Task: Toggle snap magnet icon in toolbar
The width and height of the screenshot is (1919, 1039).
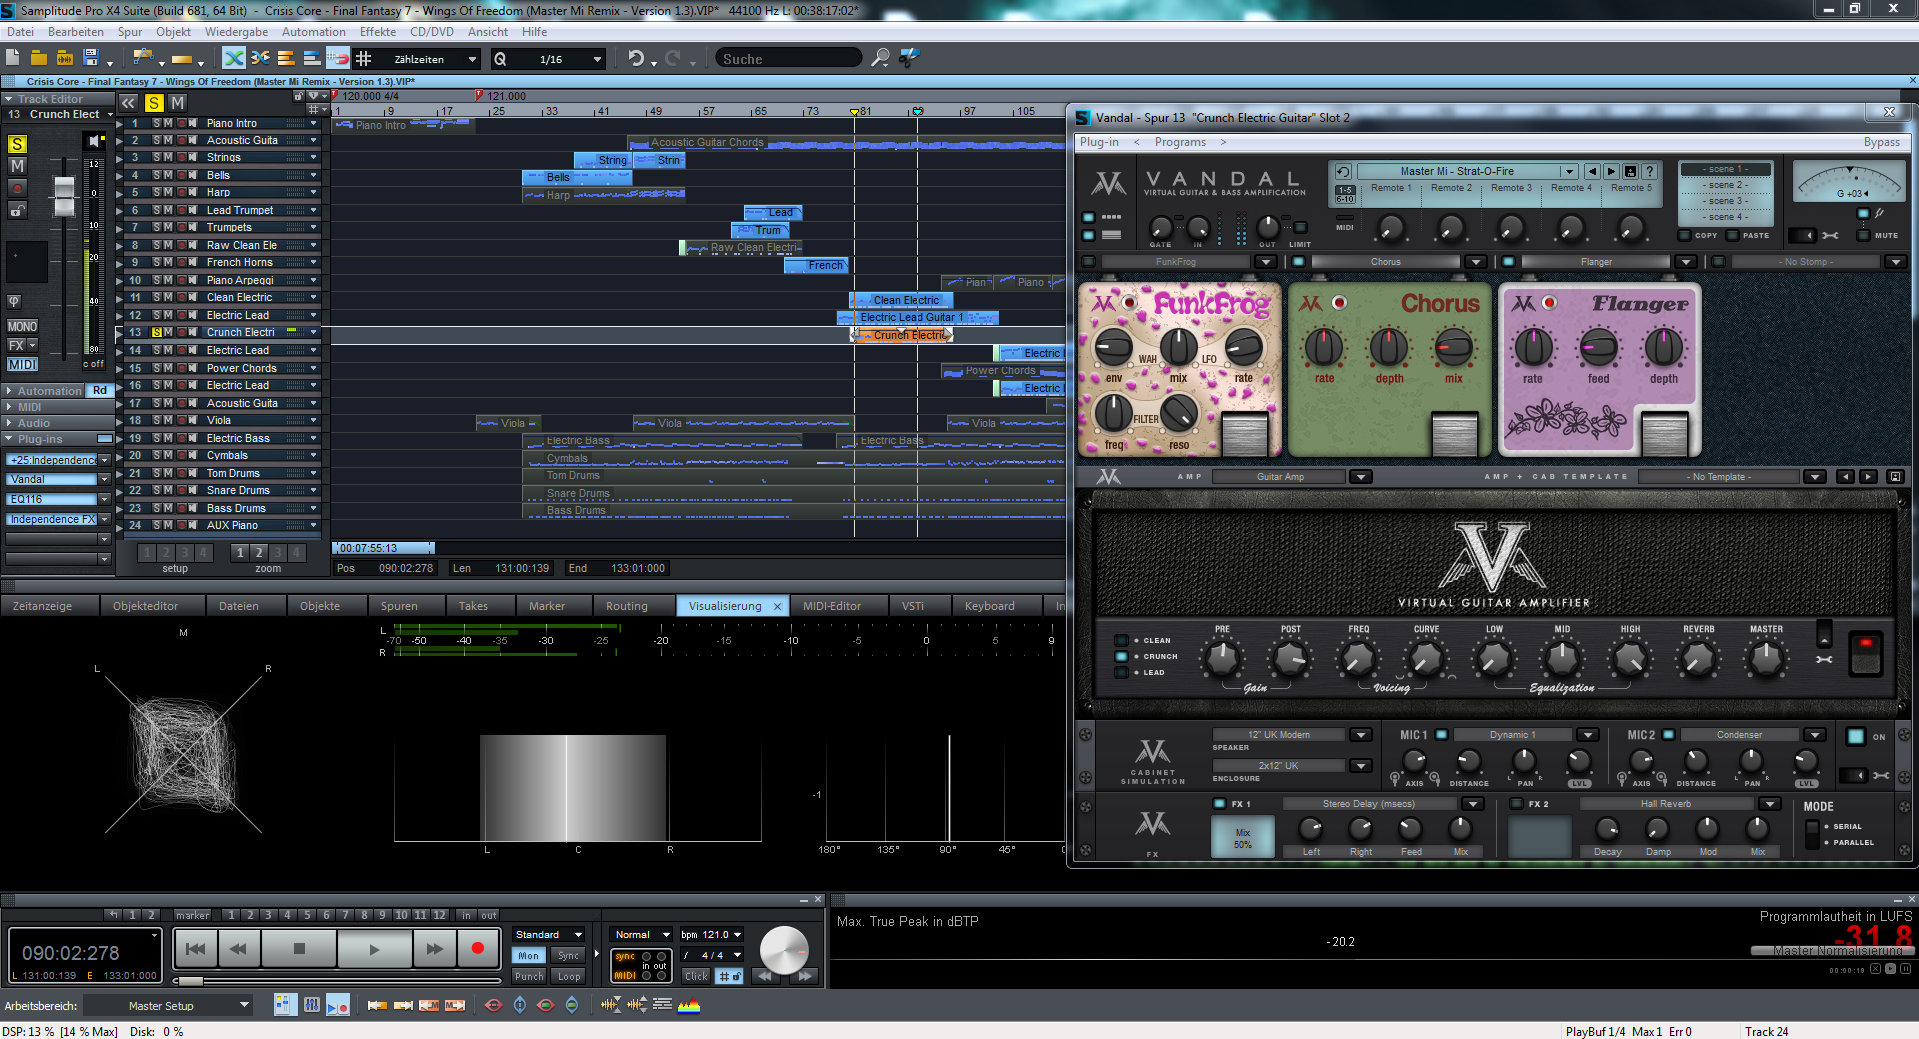Action: pyautogui.click(x=338, y=58)
